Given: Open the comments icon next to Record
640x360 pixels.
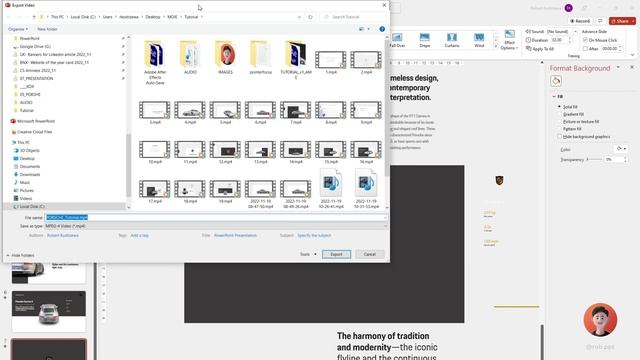Looking at the screenshot, I should tap(600, 21).
